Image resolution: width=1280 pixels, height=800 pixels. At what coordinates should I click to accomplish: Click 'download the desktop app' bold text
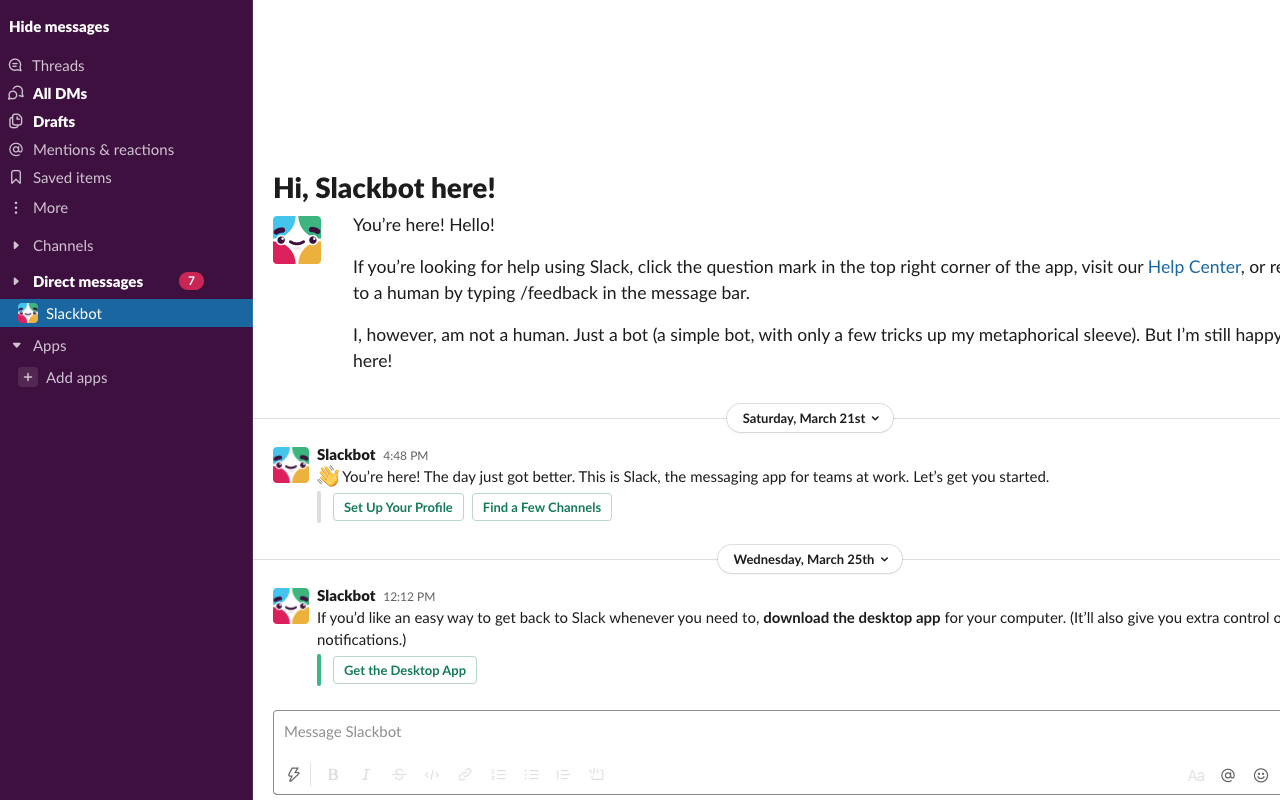(852, 618)
